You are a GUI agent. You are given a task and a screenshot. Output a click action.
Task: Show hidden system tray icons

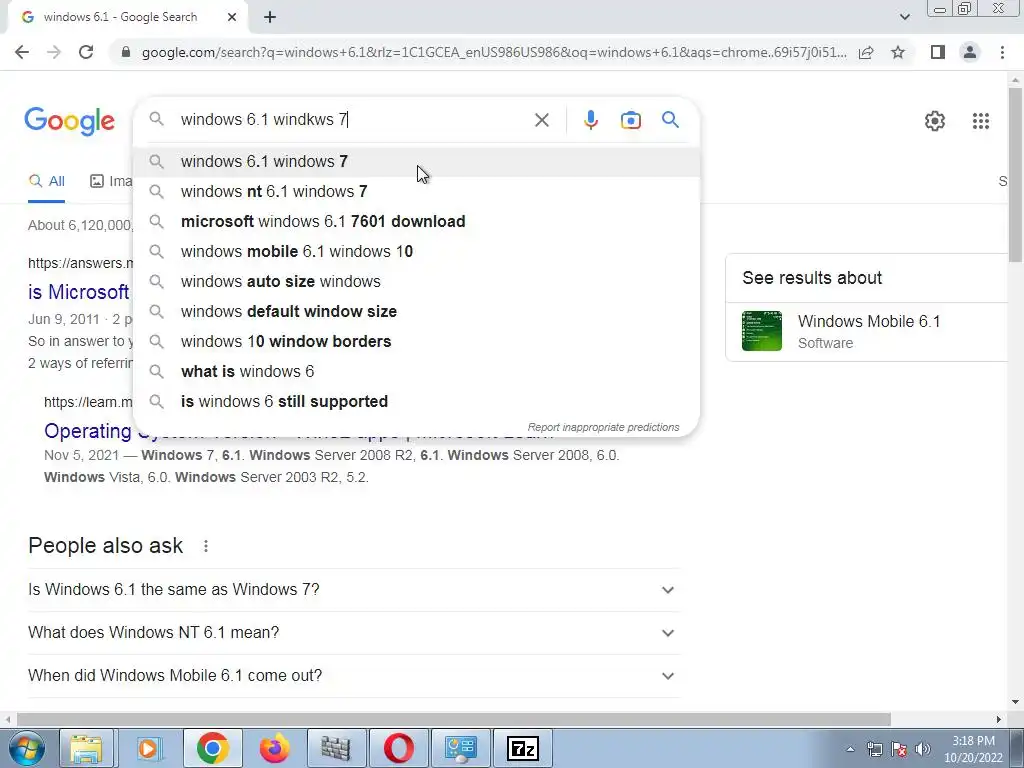click(x=850, y=749)
